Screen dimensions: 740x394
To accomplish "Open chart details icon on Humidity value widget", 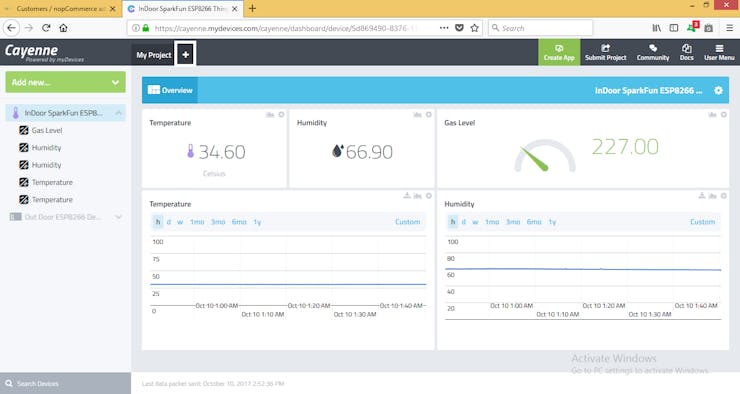I will pos(418,115).
